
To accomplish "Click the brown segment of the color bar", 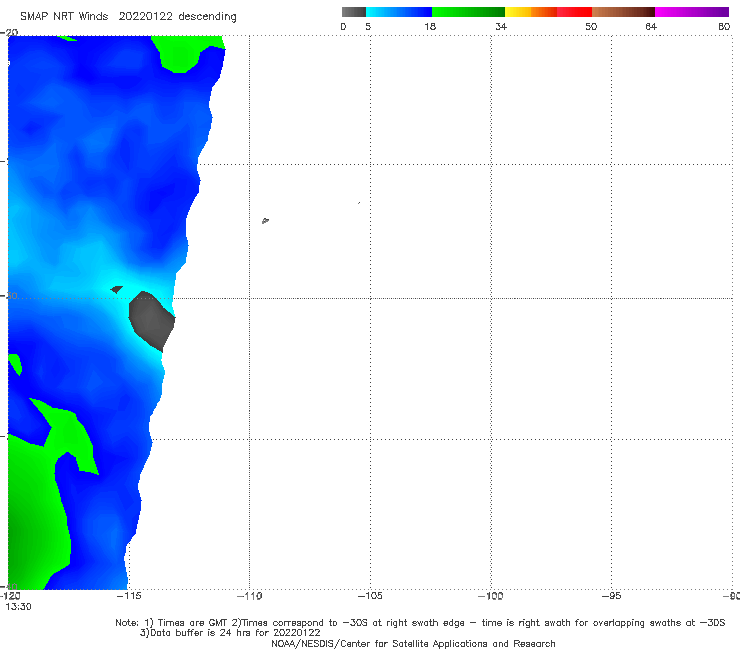I will pyautogui.click(x=623, y=12).
